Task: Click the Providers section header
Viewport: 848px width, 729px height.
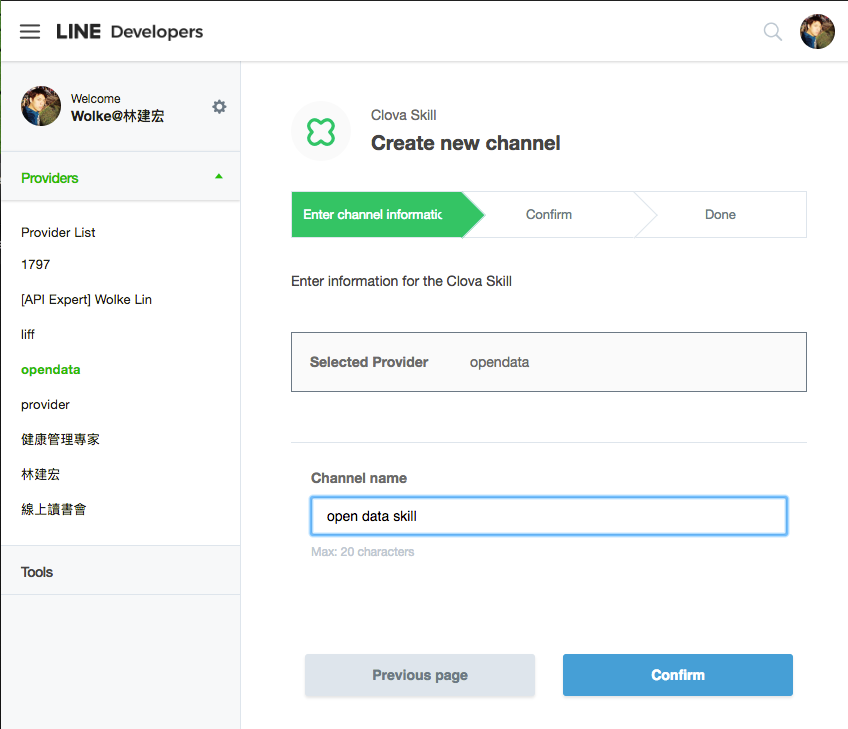Action: coord(121,177)
